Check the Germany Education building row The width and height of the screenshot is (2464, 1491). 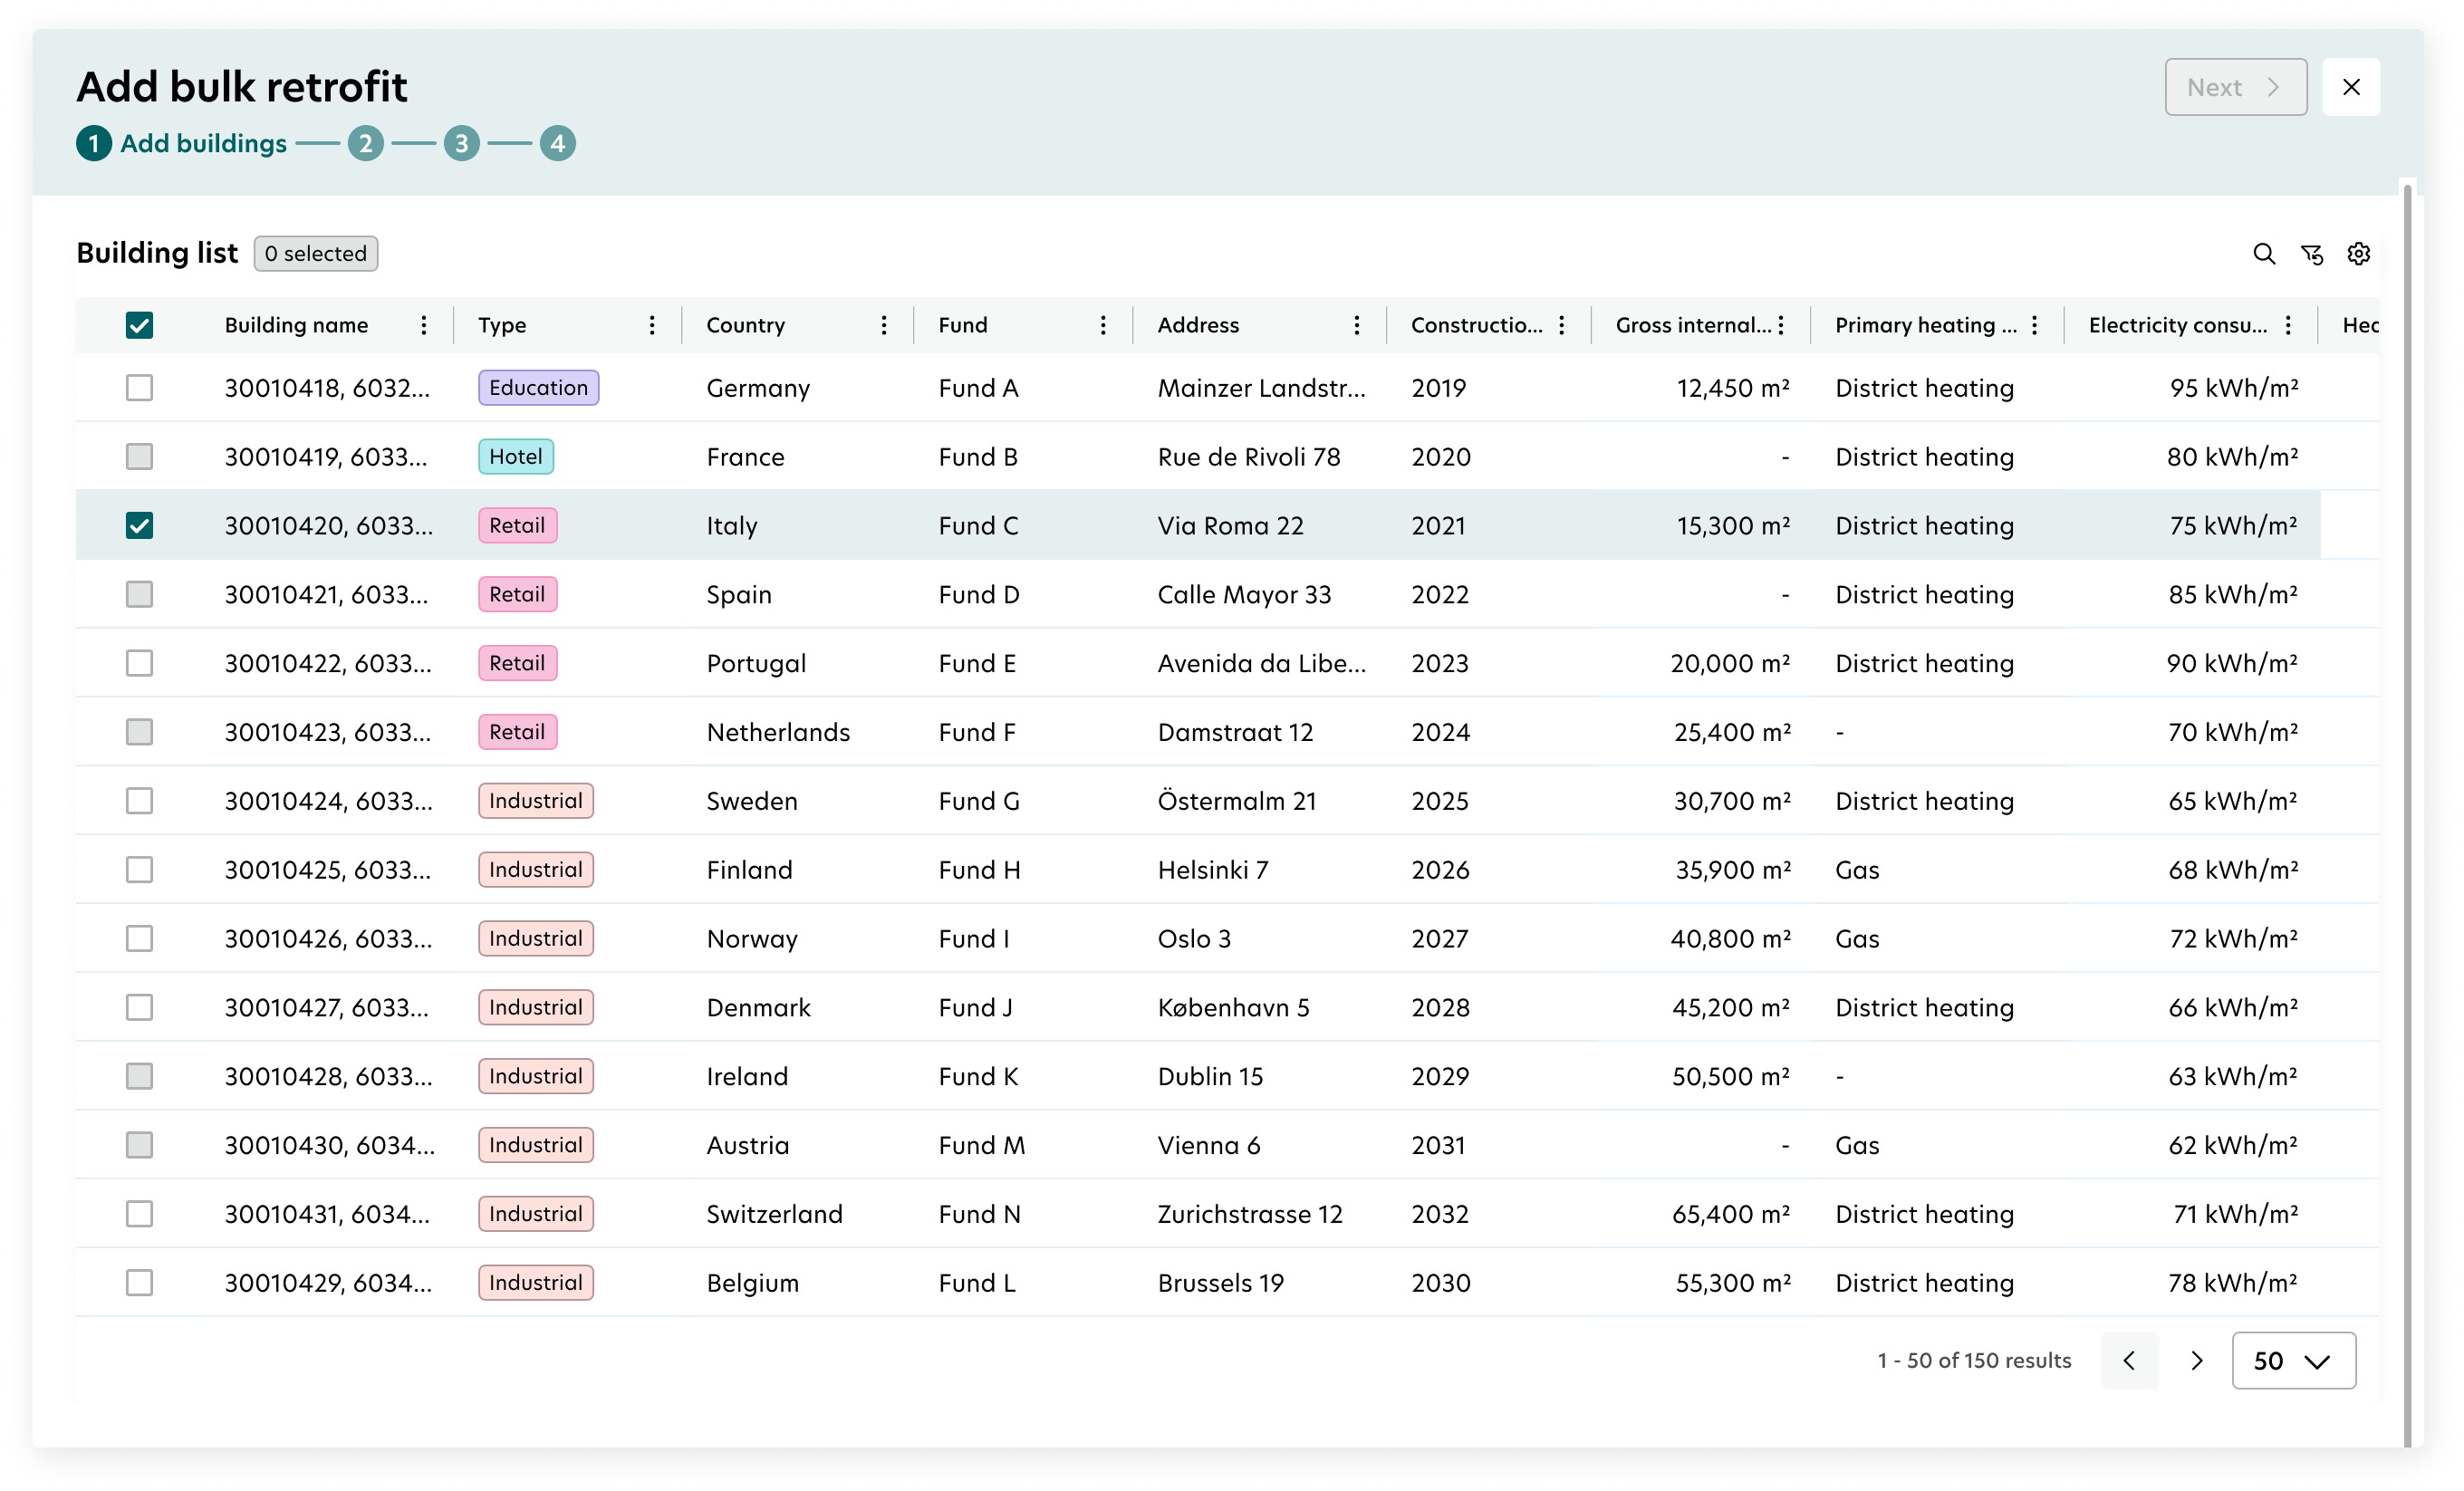pos(140,387)
